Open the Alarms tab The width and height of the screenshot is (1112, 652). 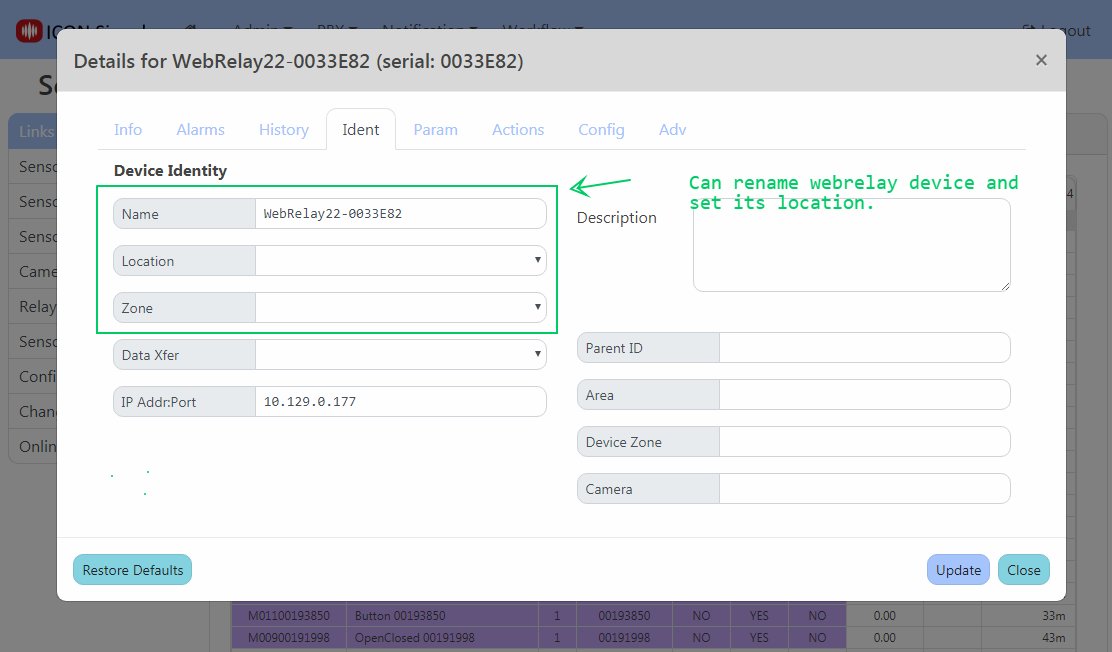(200, 130)
